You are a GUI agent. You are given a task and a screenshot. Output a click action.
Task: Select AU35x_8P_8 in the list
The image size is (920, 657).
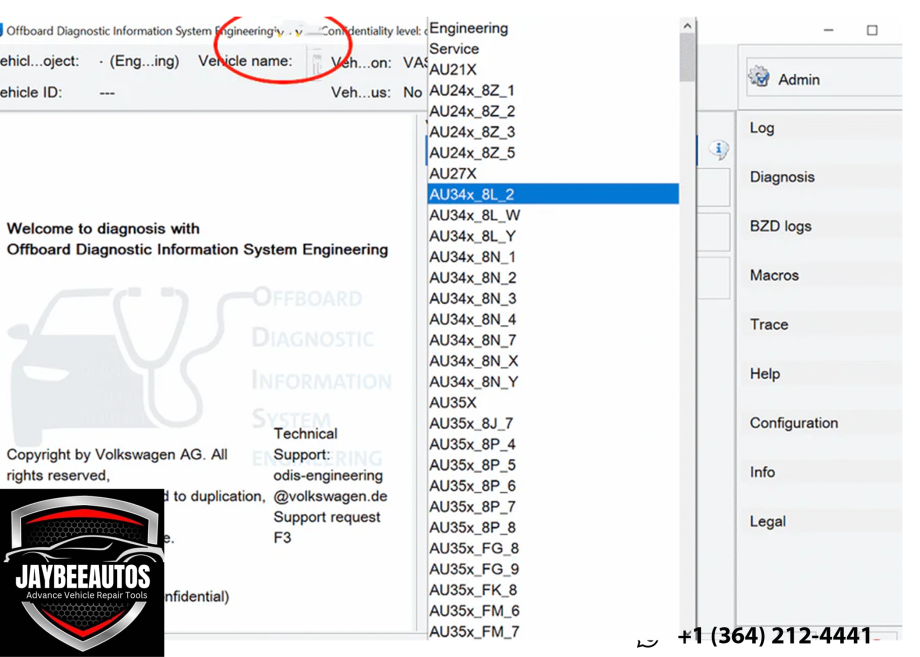(x=553, y=527)
